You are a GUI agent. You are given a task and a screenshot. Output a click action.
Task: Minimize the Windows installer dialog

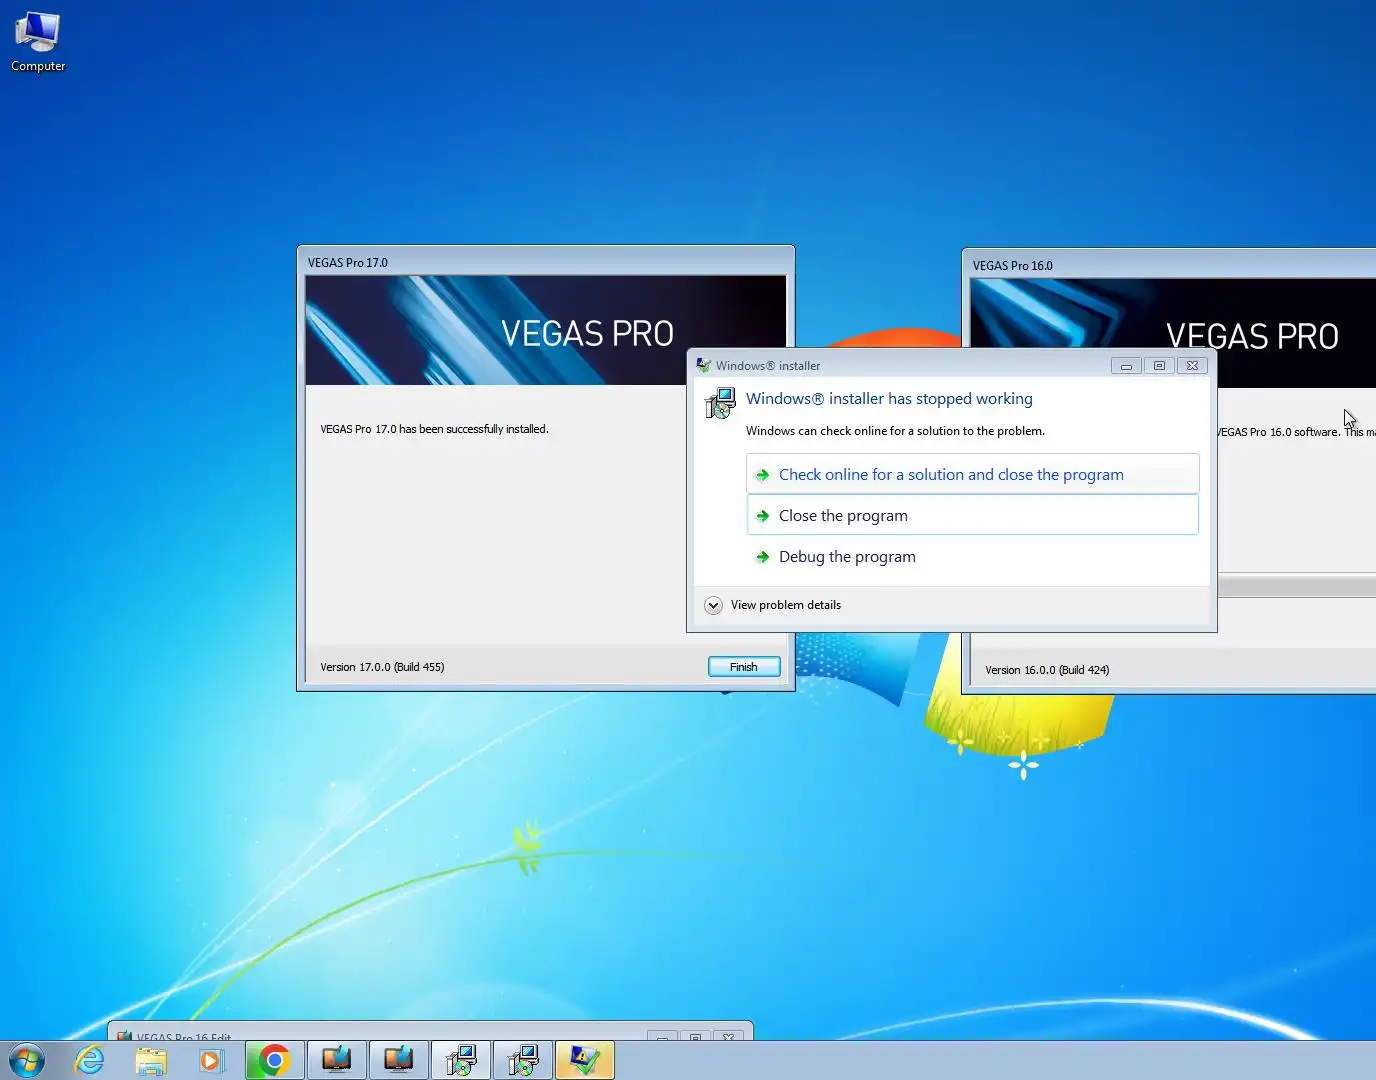point(1126,366)
